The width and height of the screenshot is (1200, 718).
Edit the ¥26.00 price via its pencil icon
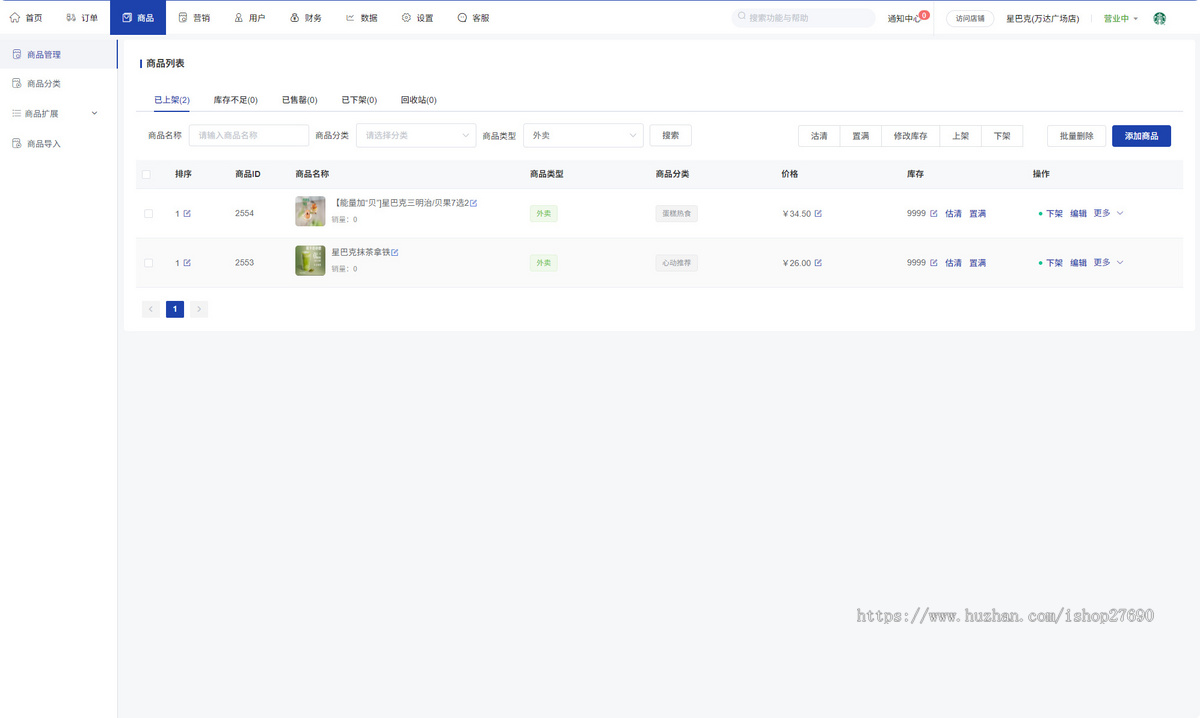point(818,263)
